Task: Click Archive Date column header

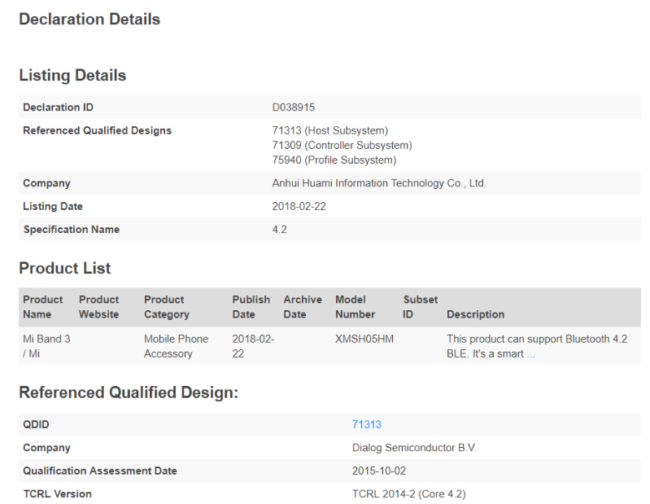Action: [x=303, y=307]
